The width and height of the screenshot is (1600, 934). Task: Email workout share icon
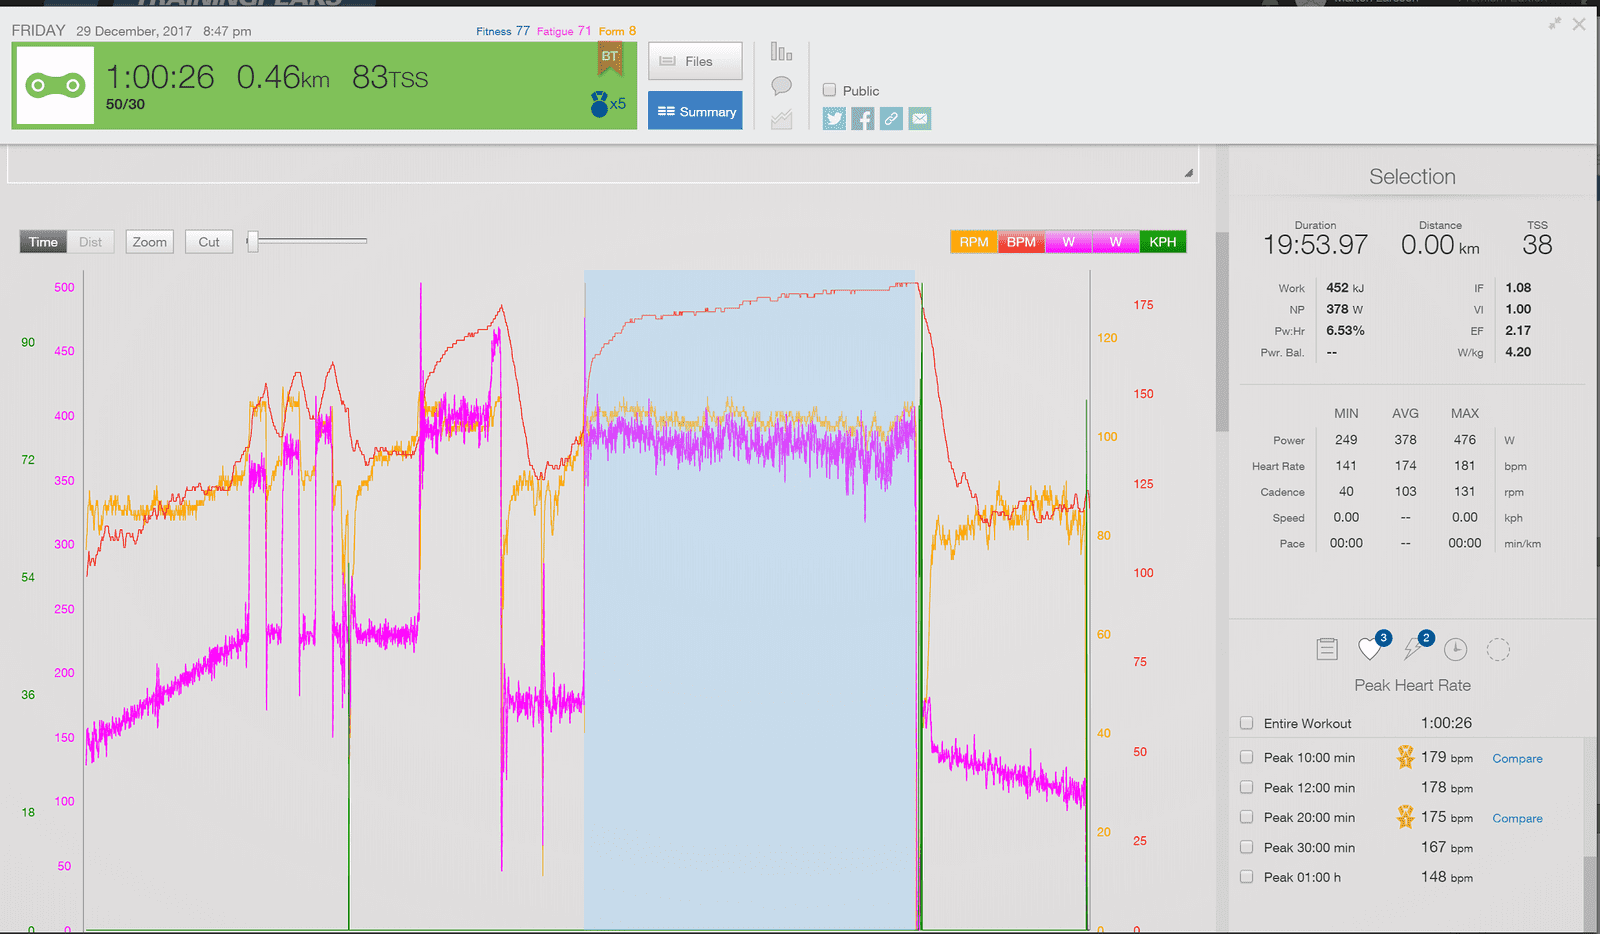tap(920, 119)
